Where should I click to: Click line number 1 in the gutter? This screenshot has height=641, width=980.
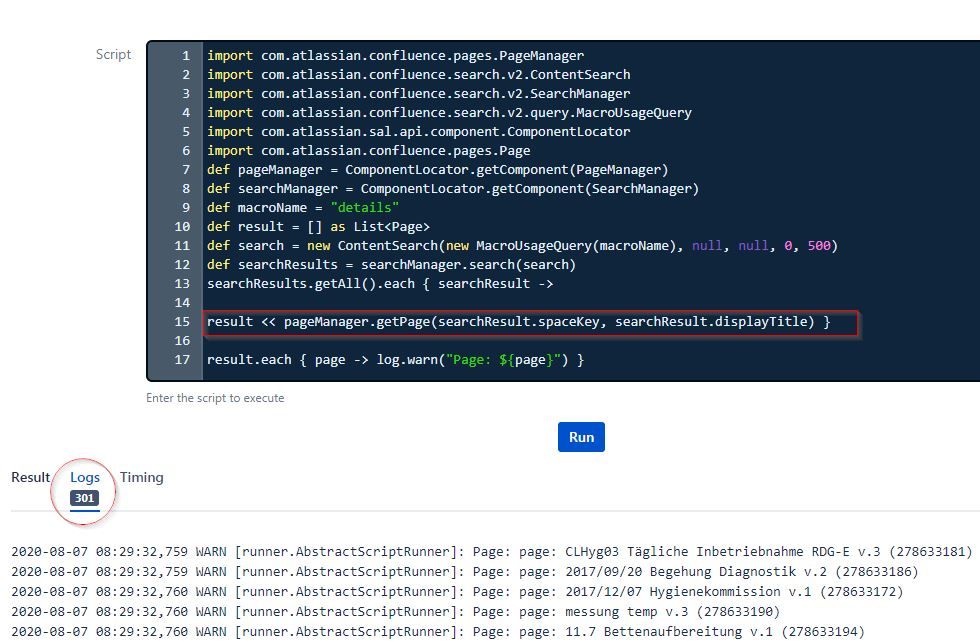tap(185, 55)
